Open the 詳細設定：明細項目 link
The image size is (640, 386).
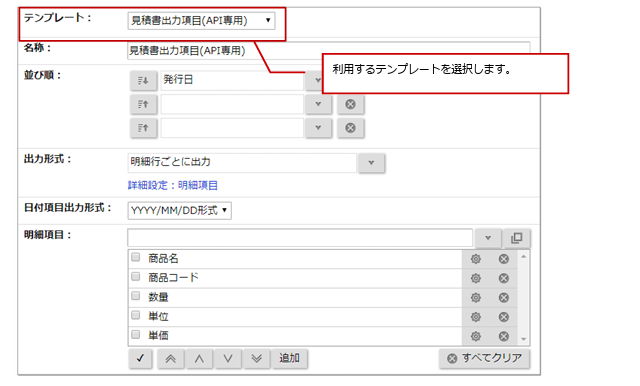(173, 185)
